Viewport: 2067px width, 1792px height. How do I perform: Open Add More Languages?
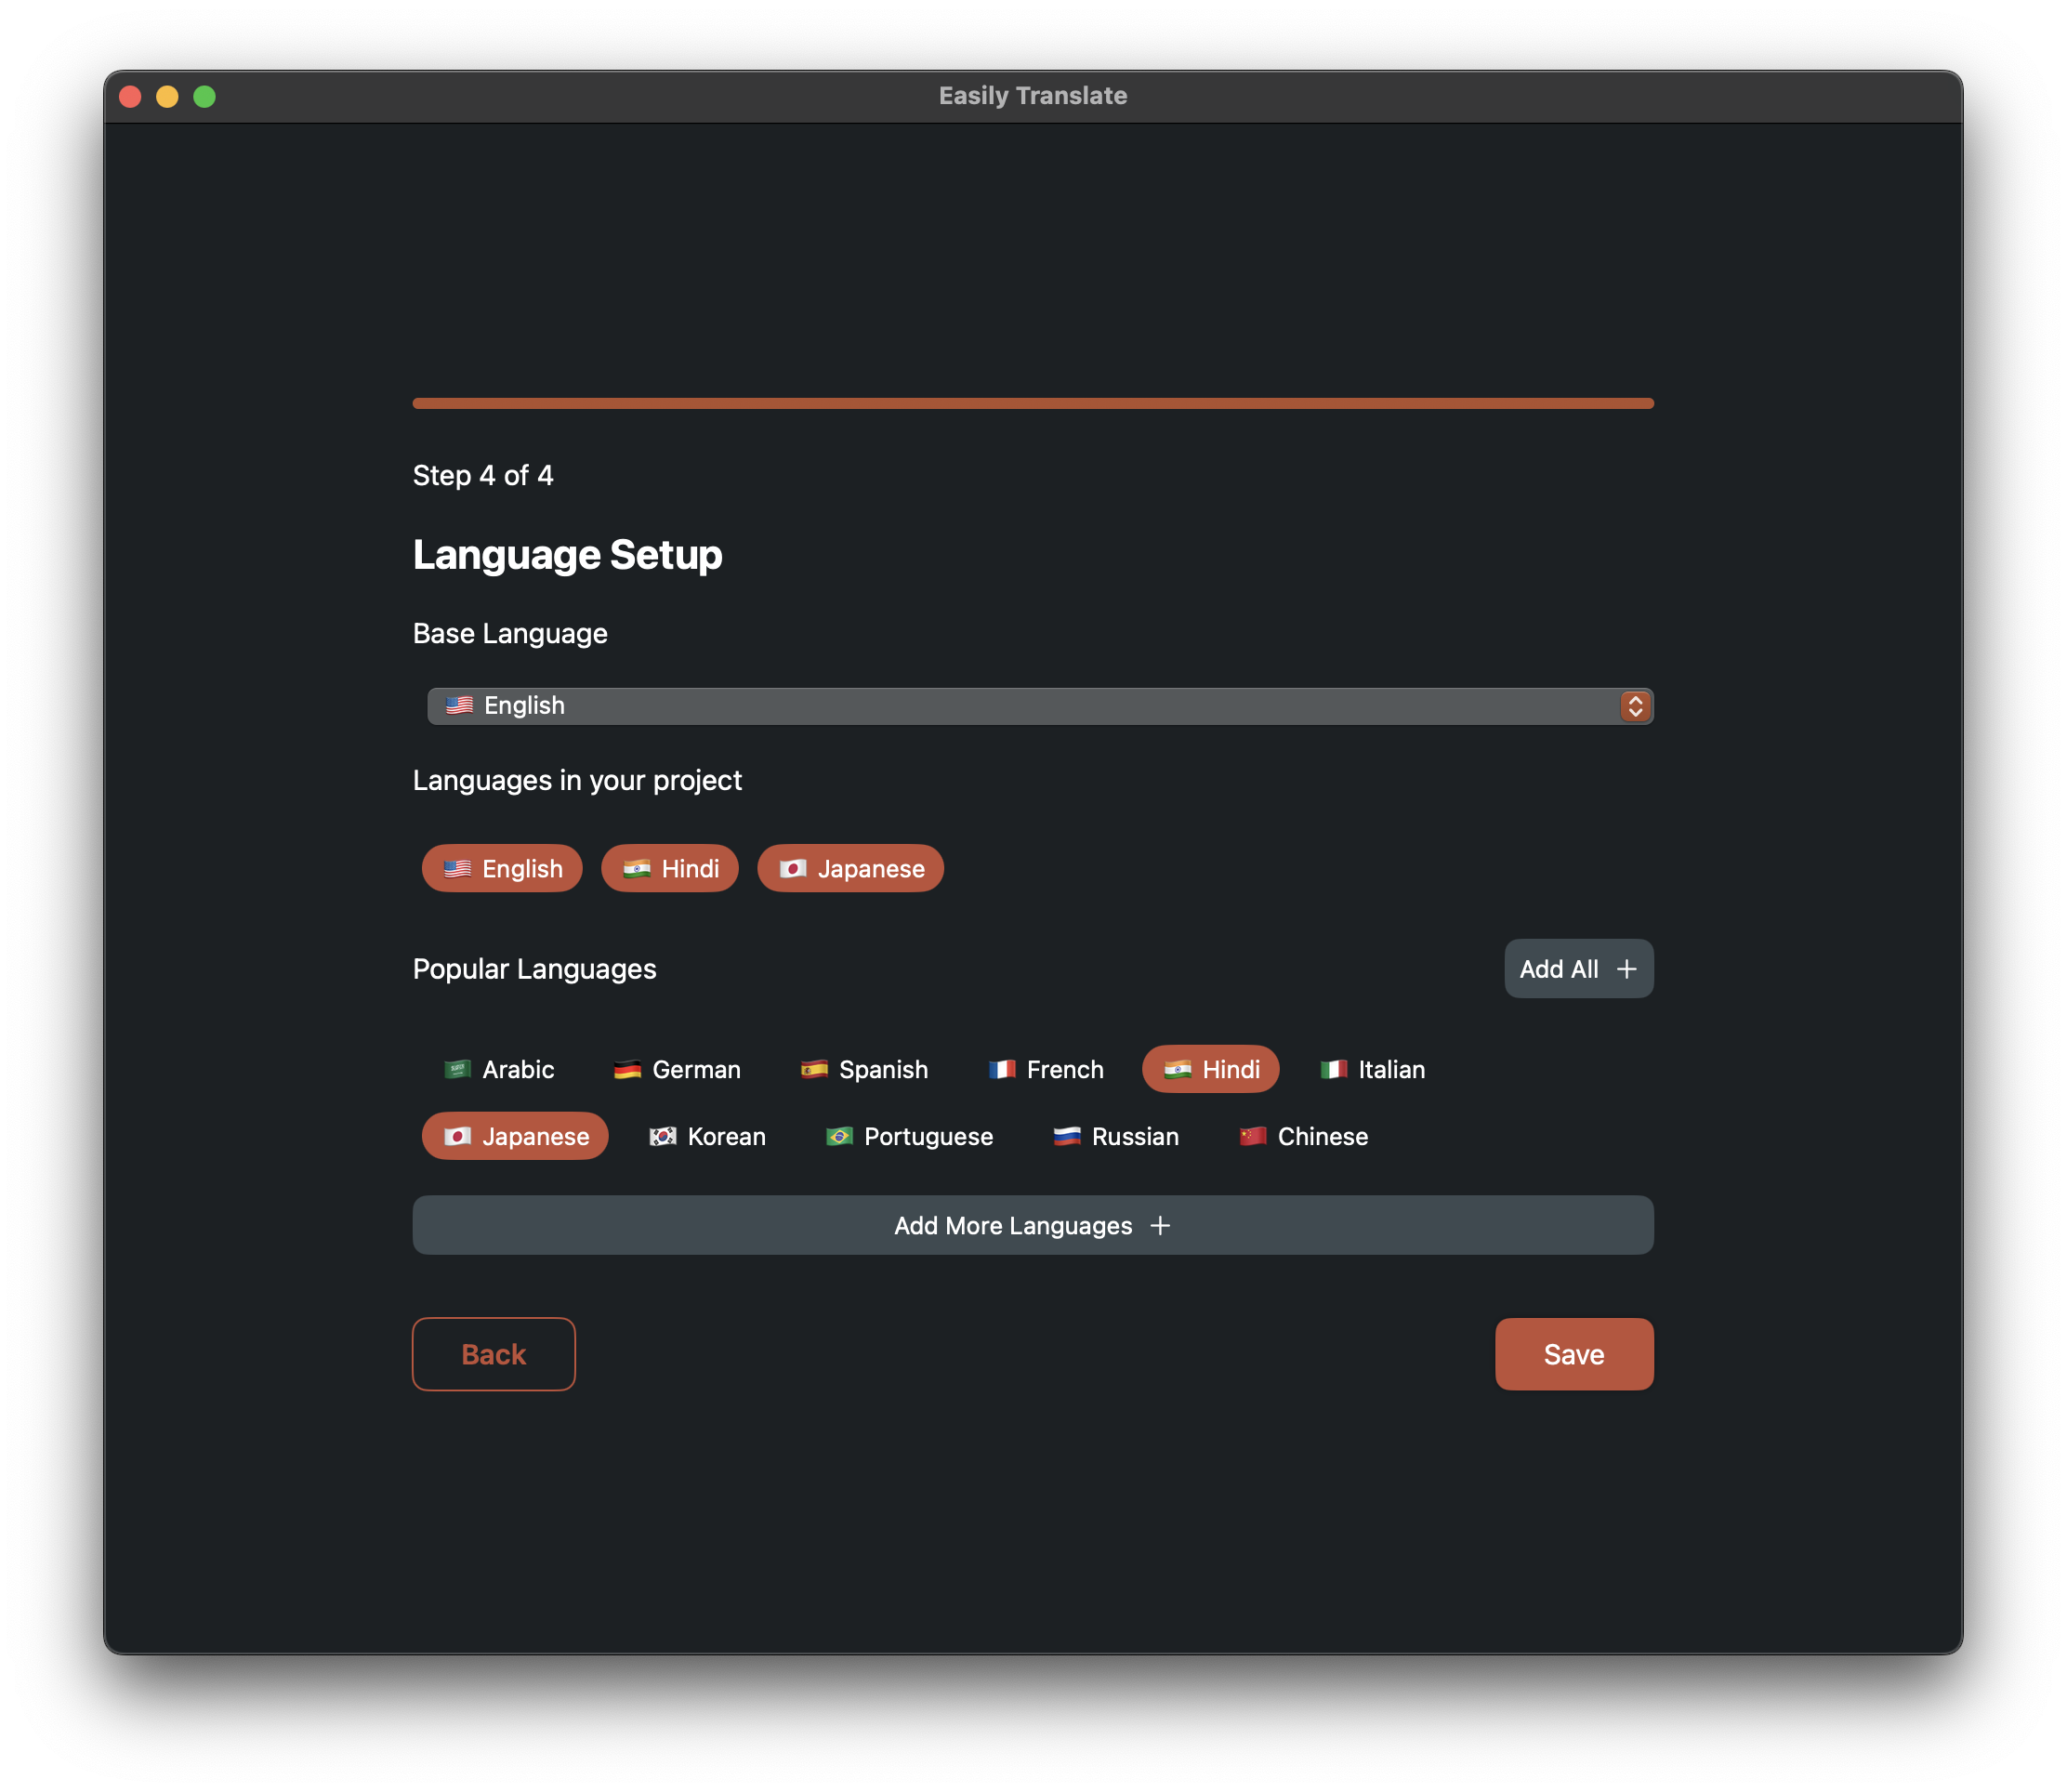pos(1033,1225)
